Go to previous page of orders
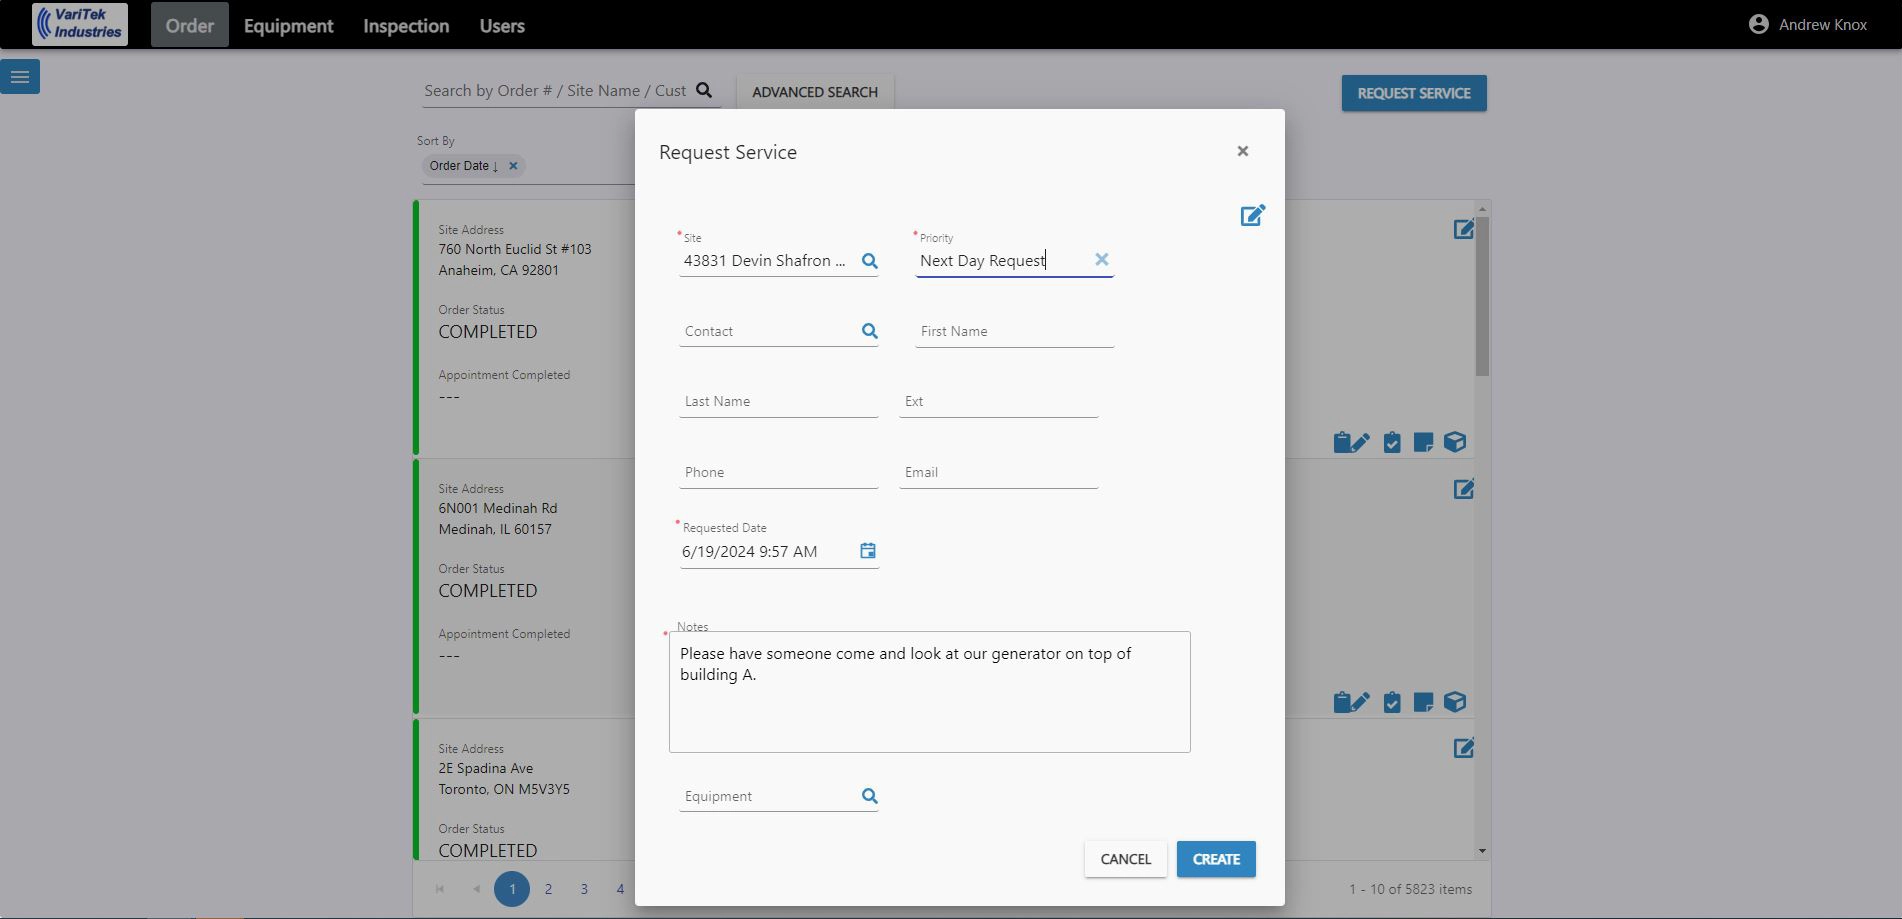This screenshot has width=1902, height=919. 476,889
